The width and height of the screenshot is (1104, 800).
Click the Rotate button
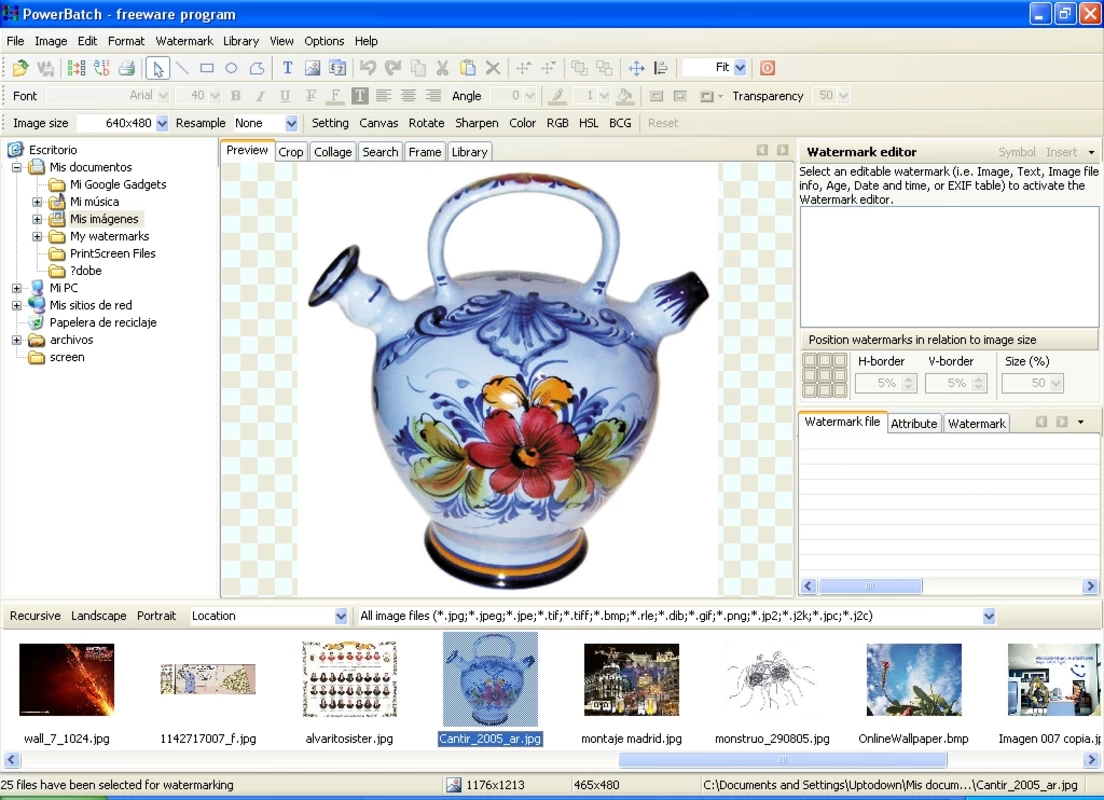coord(427,123)
